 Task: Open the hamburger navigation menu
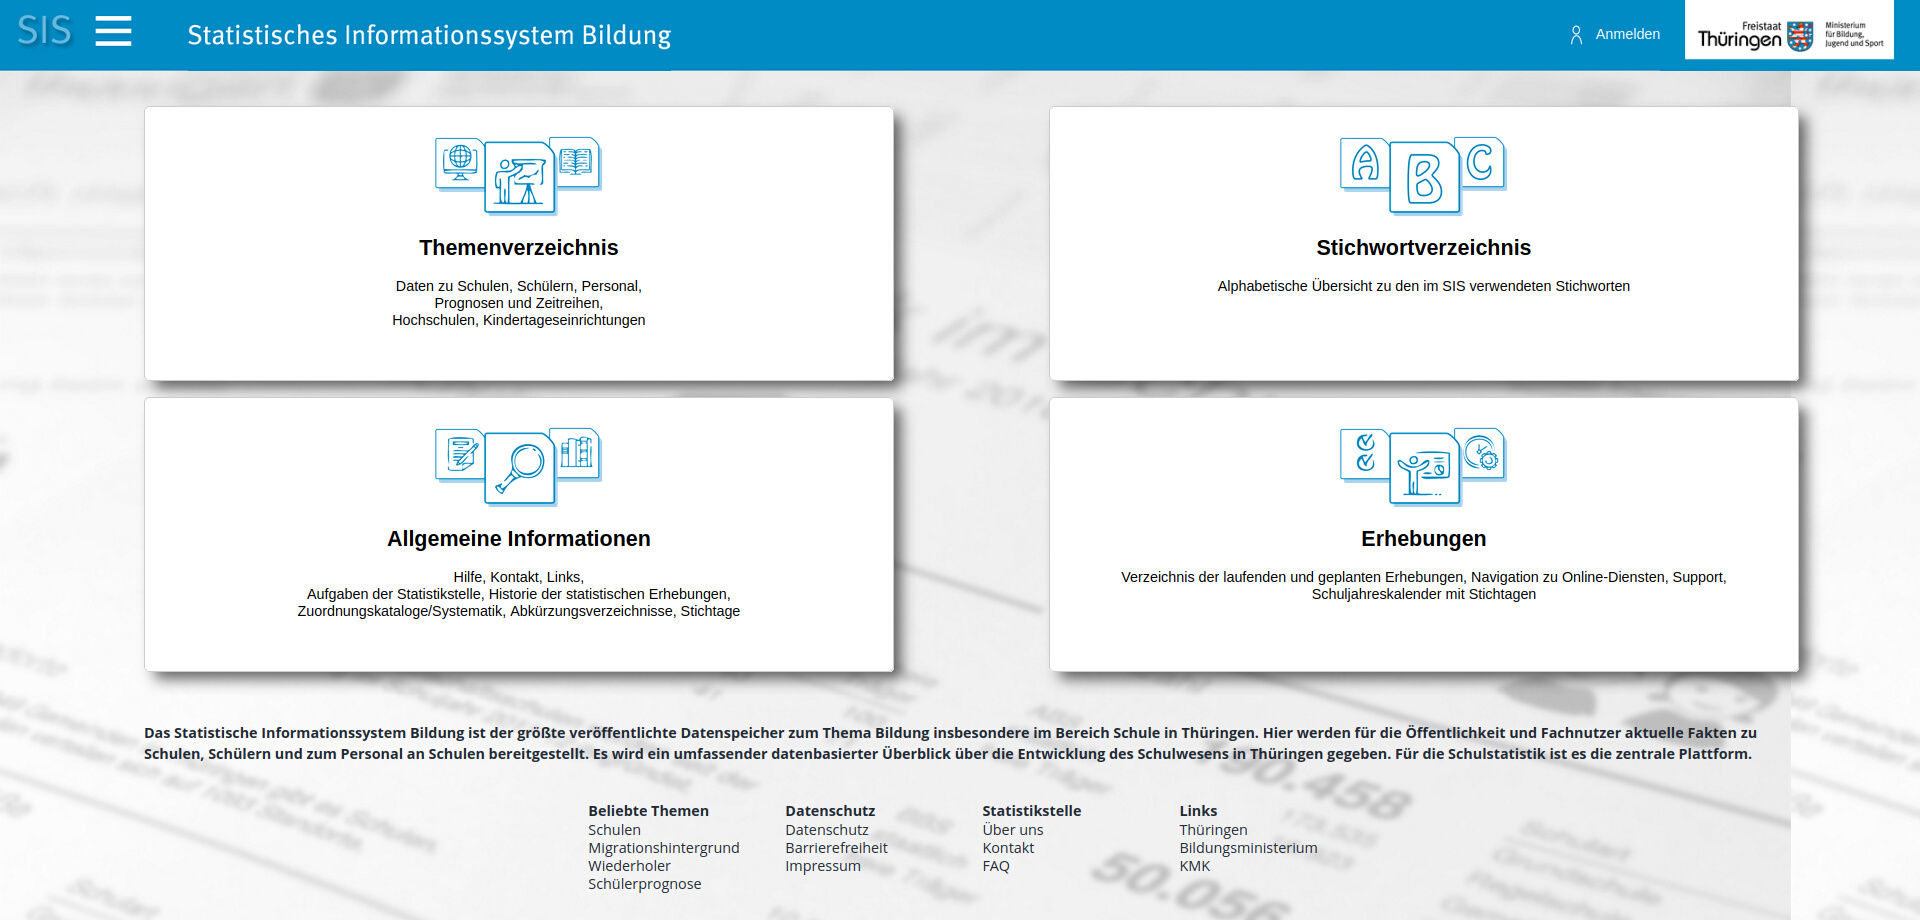(x=113, y=31)
